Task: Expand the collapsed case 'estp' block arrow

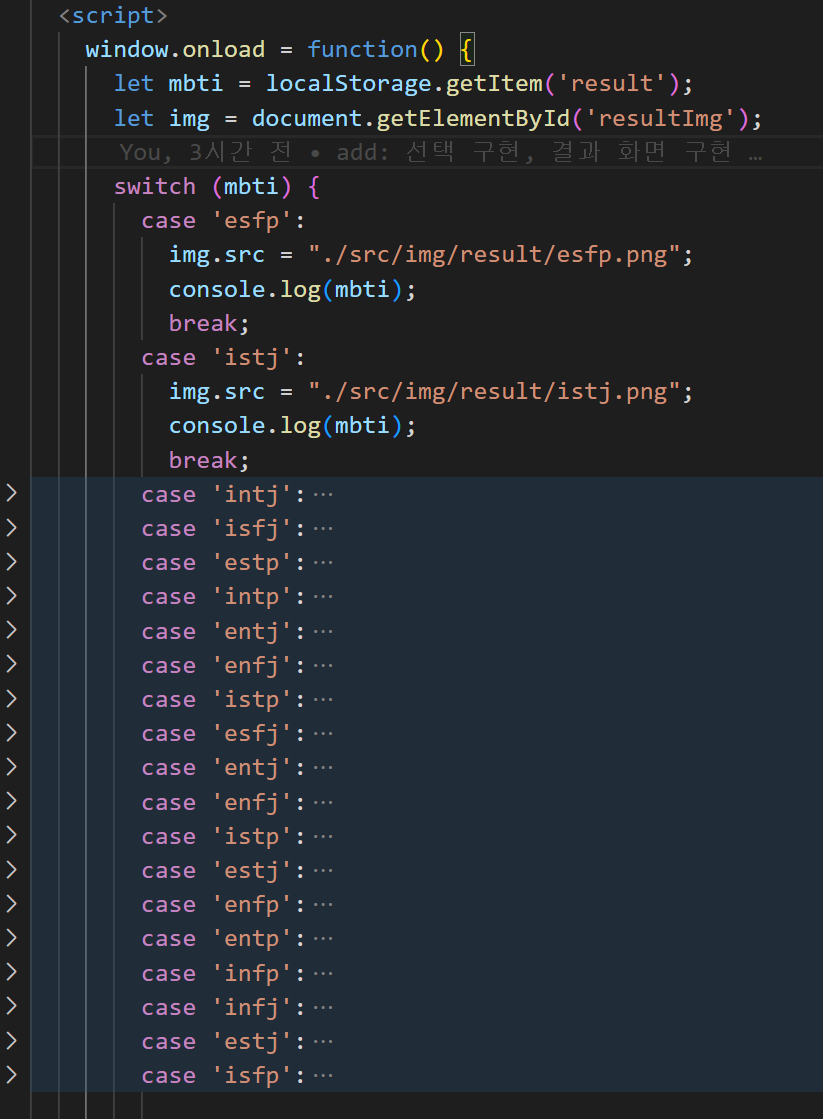Action: coord(11,562)
